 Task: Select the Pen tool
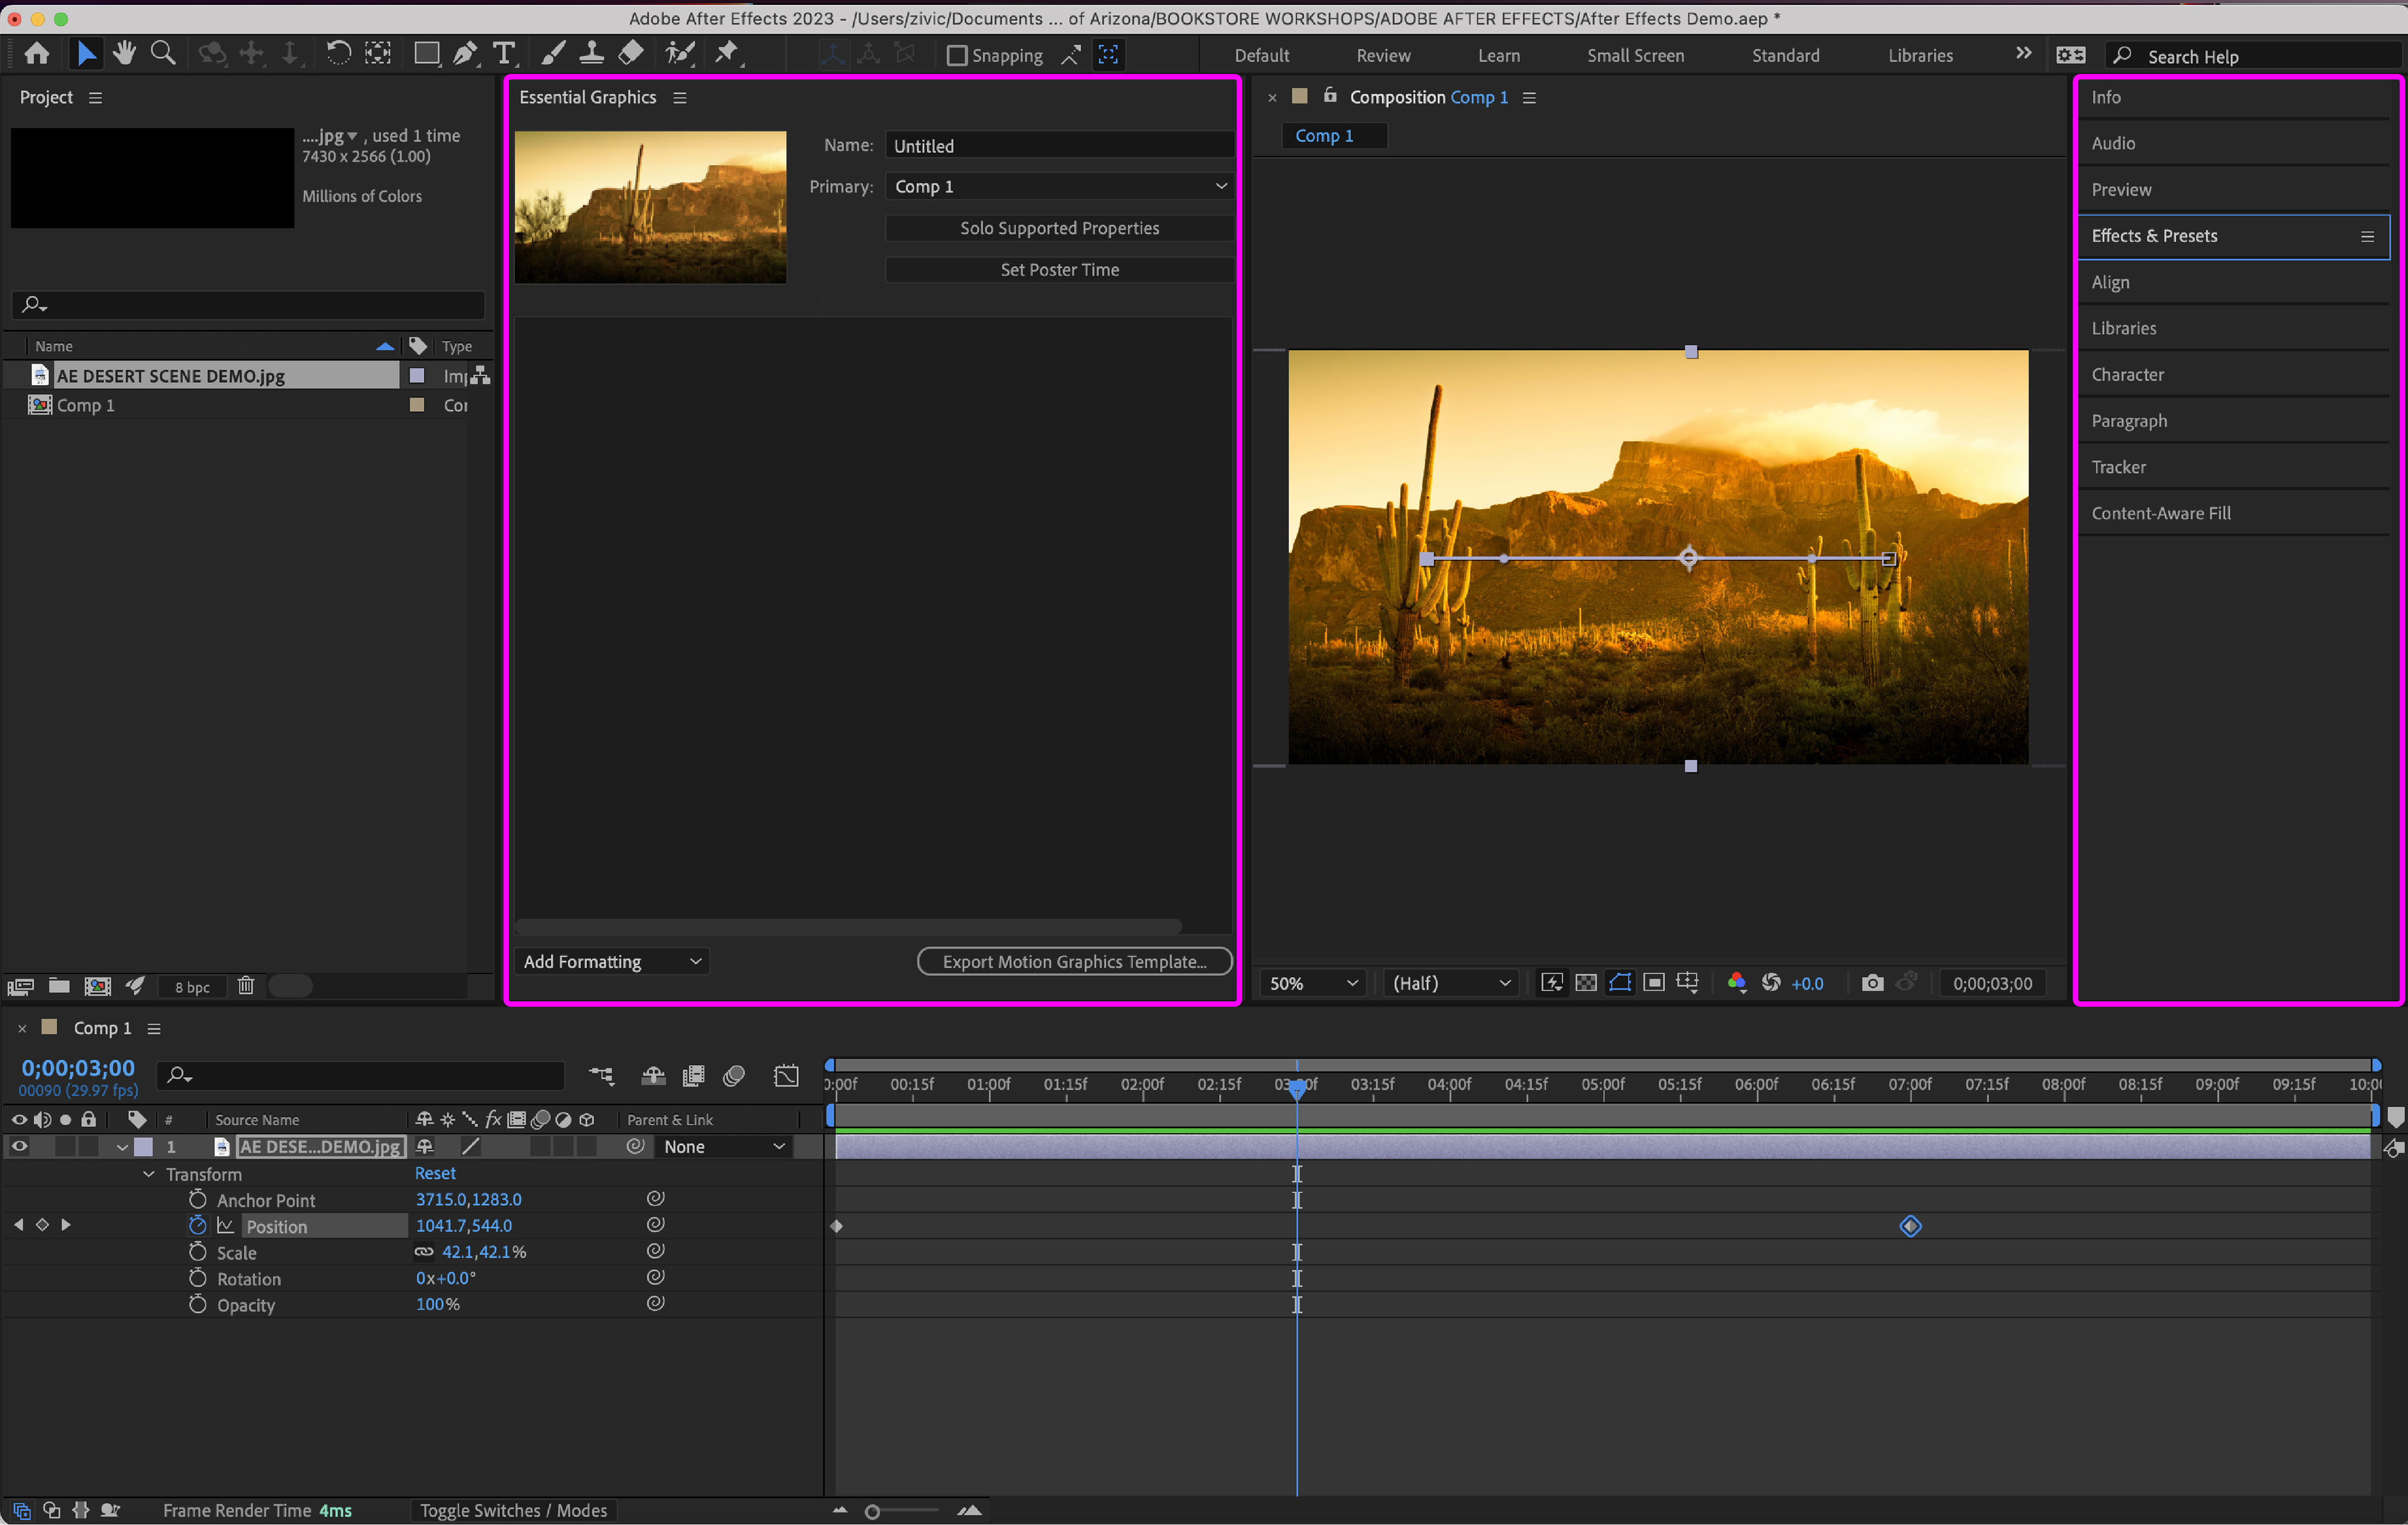point(465,54)
